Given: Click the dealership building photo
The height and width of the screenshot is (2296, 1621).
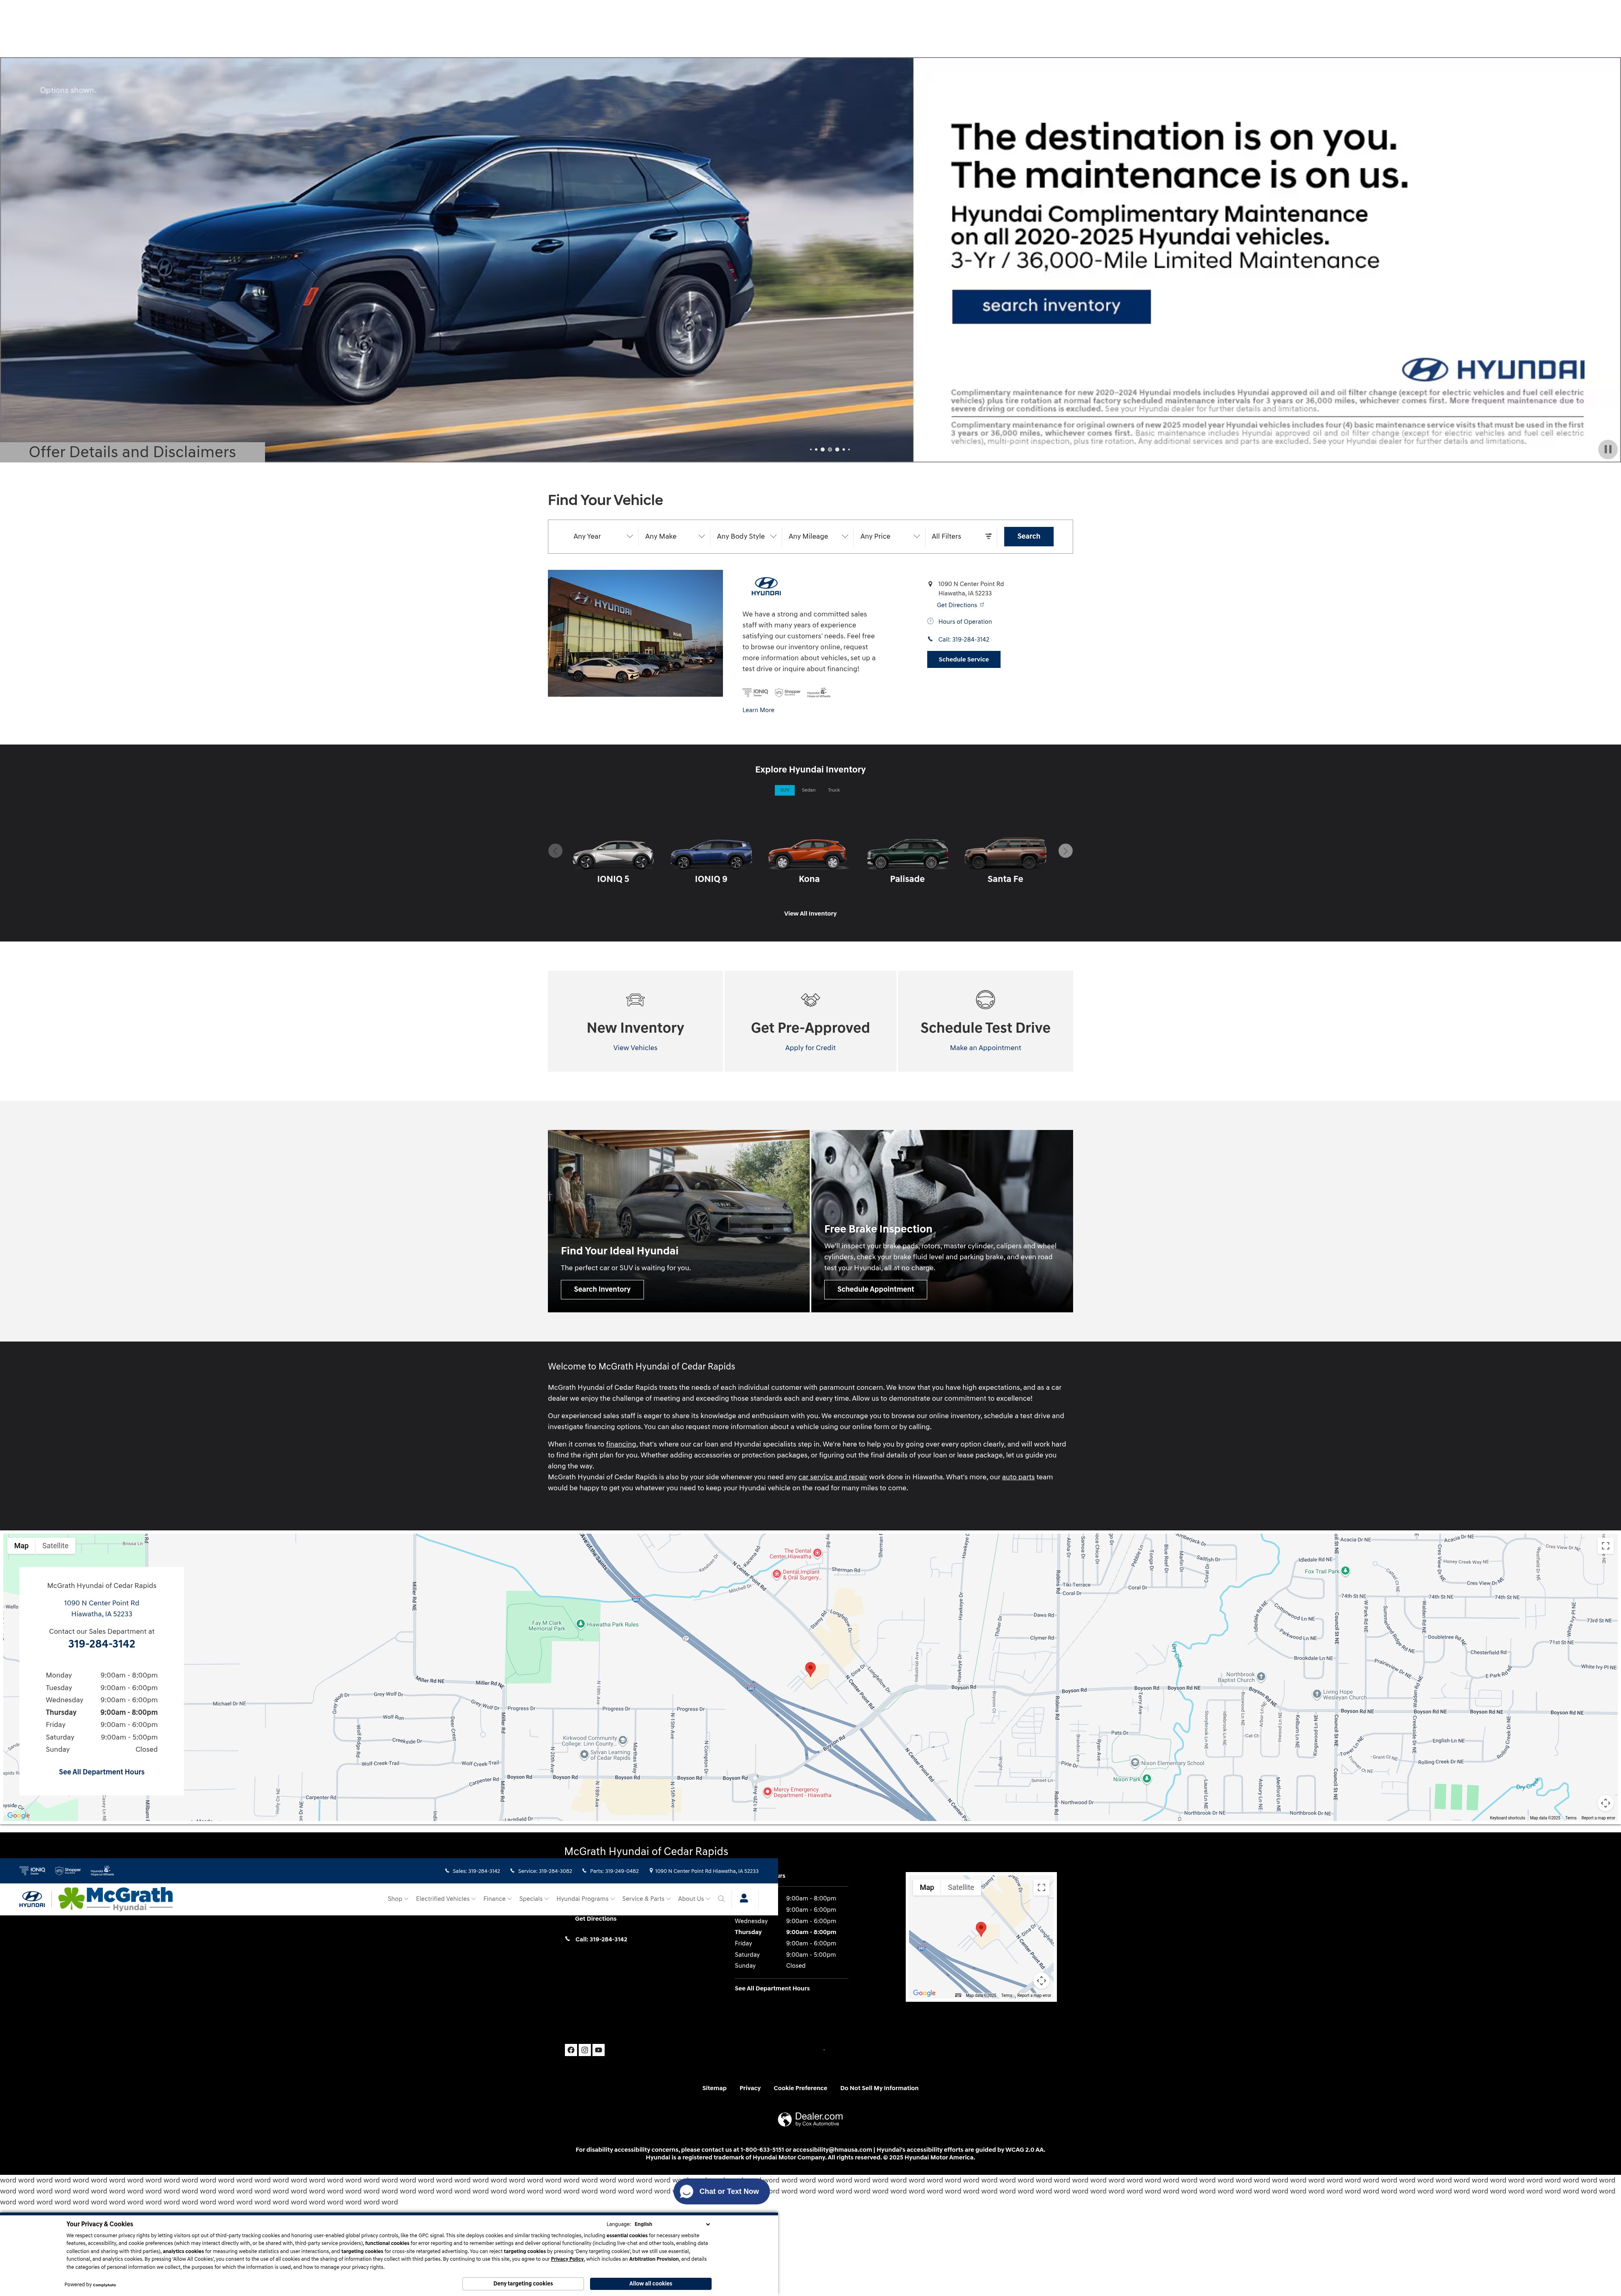Looking at the screenshot, I should pos(635,633).
